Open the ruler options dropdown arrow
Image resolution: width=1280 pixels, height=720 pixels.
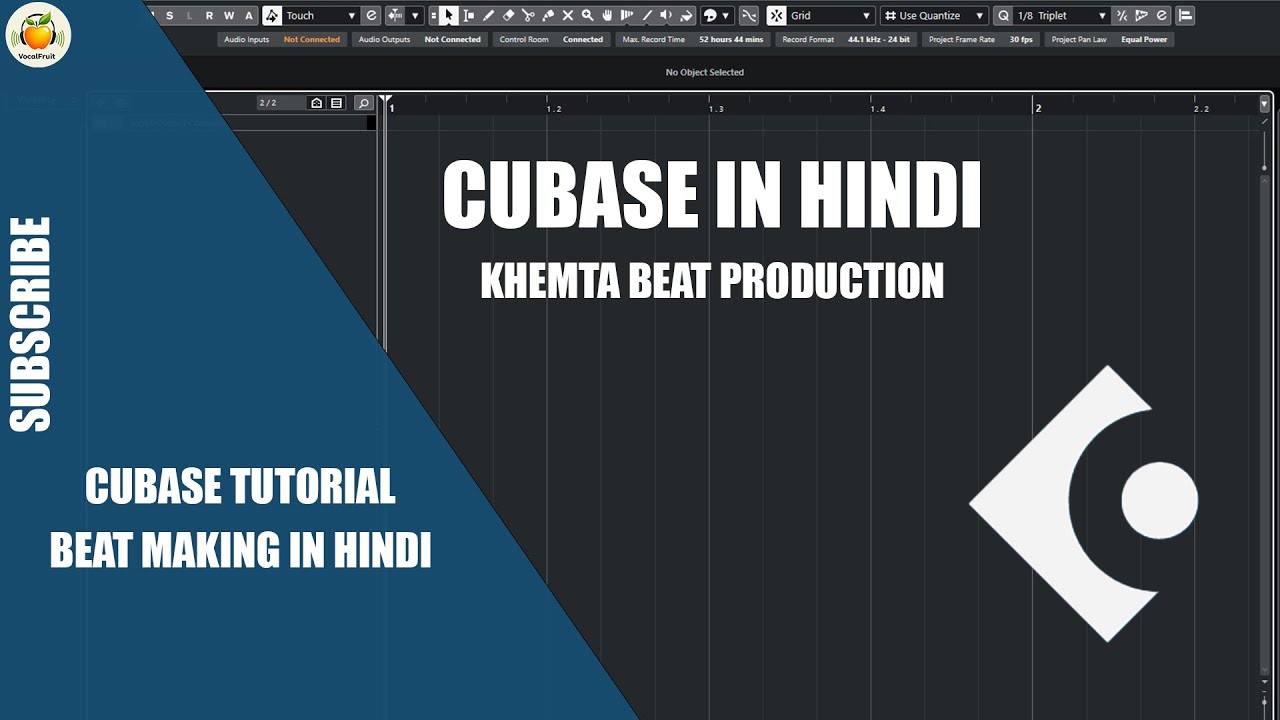click(1264, 103)
